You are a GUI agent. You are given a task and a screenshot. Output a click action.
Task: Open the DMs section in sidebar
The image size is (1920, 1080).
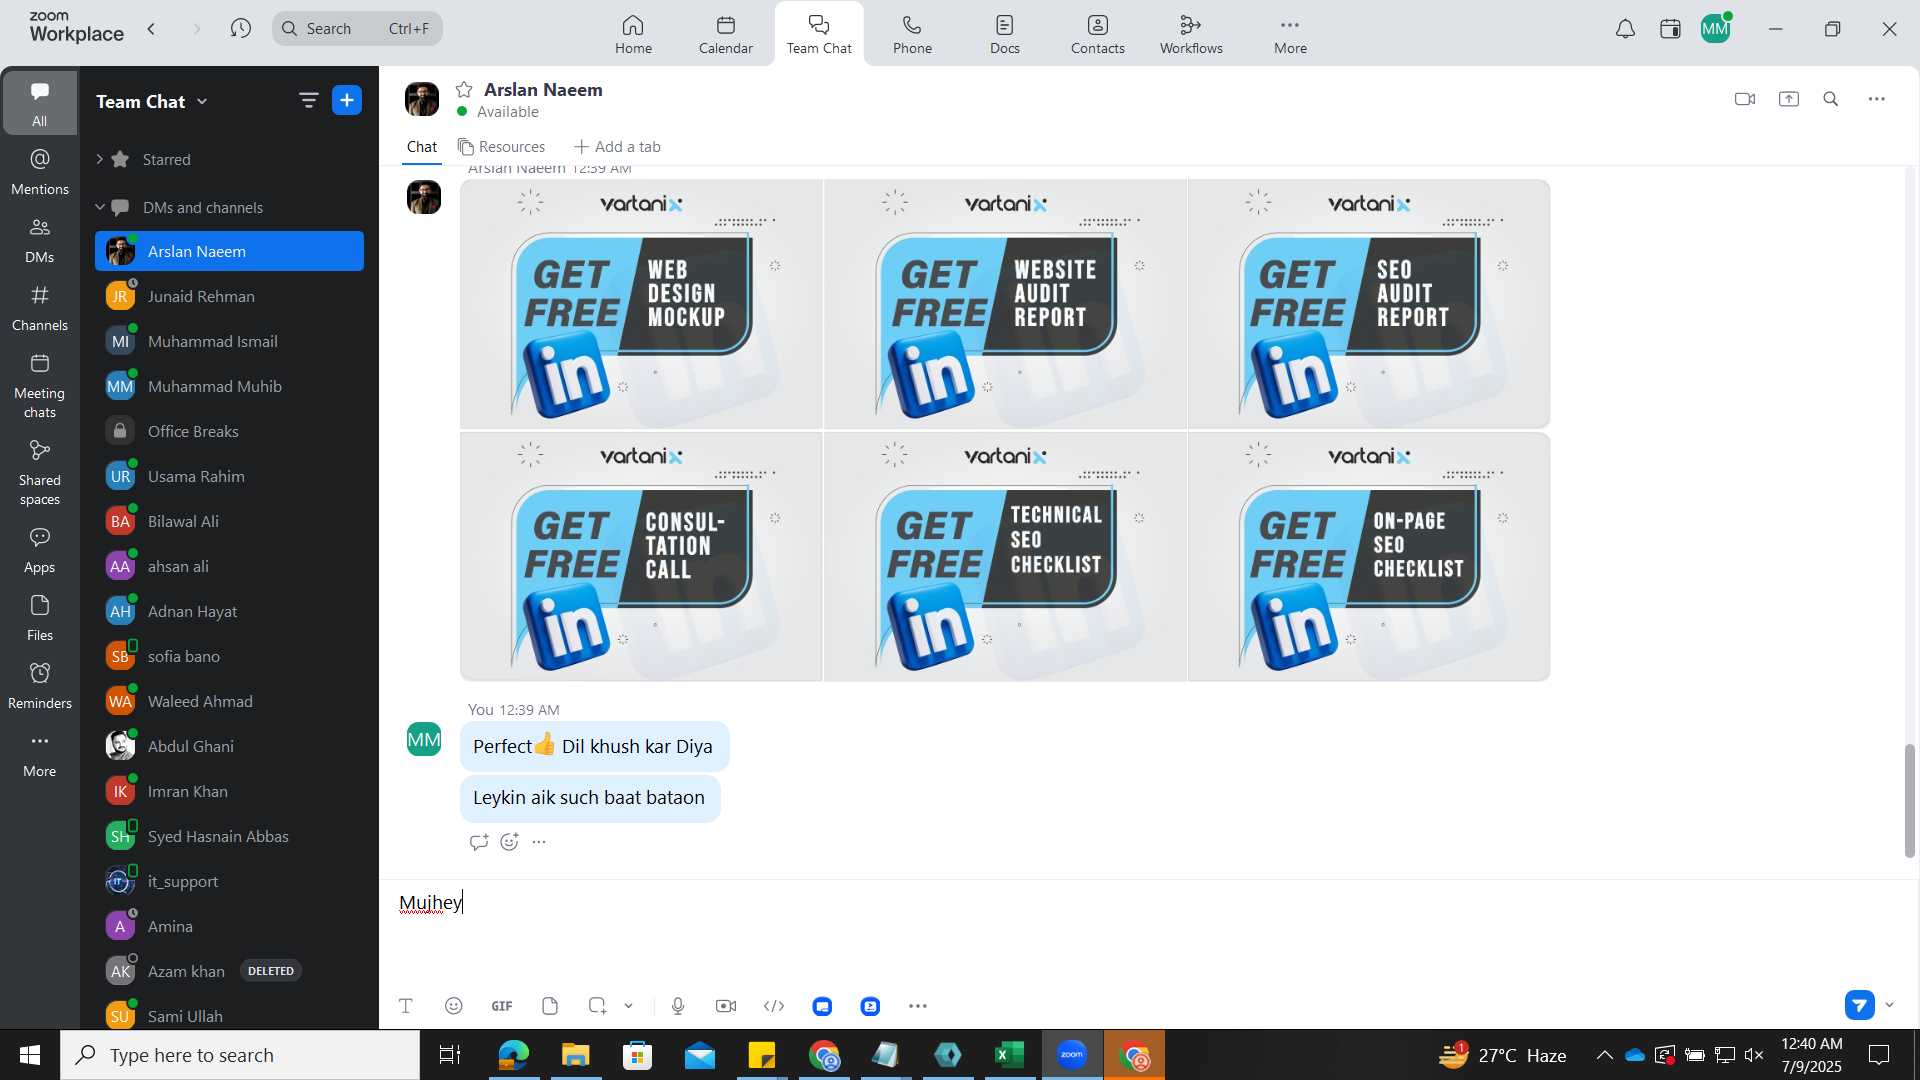40,240
